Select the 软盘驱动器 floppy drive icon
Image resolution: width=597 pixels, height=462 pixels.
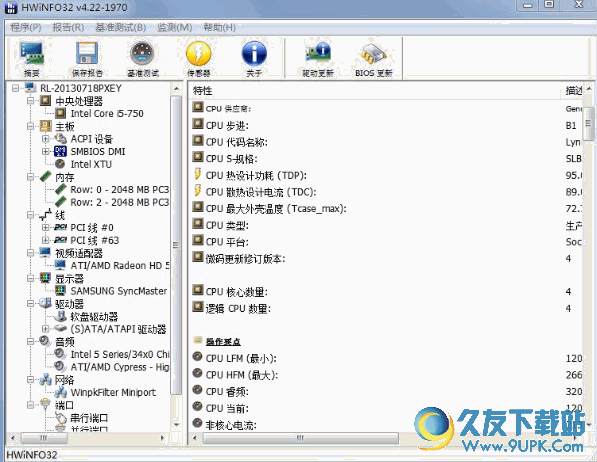pyautogui.click(x=61, y=316)
